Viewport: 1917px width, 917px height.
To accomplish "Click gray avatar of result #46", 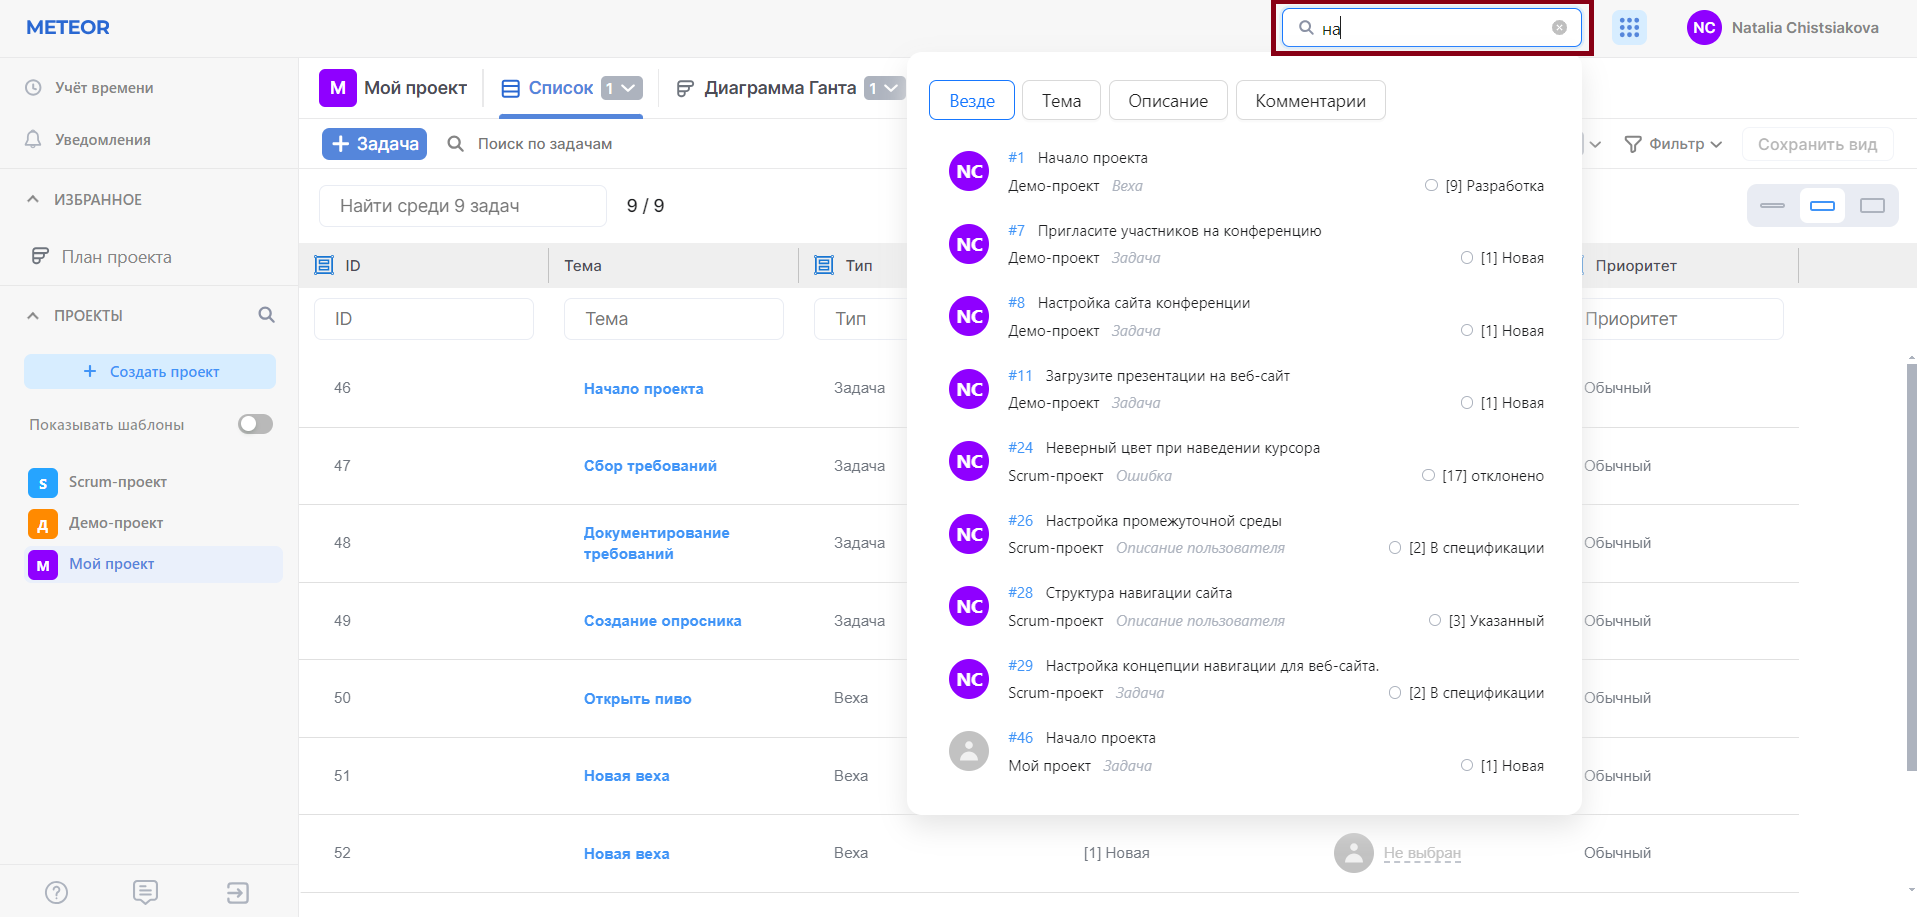I will [x=969, y=751].
